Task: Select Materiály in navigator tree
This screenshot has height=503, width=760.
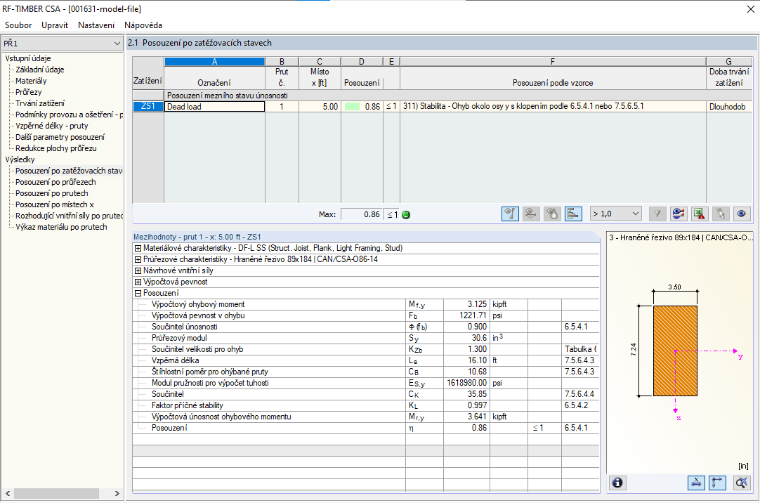Action: [x=31, y=81]
